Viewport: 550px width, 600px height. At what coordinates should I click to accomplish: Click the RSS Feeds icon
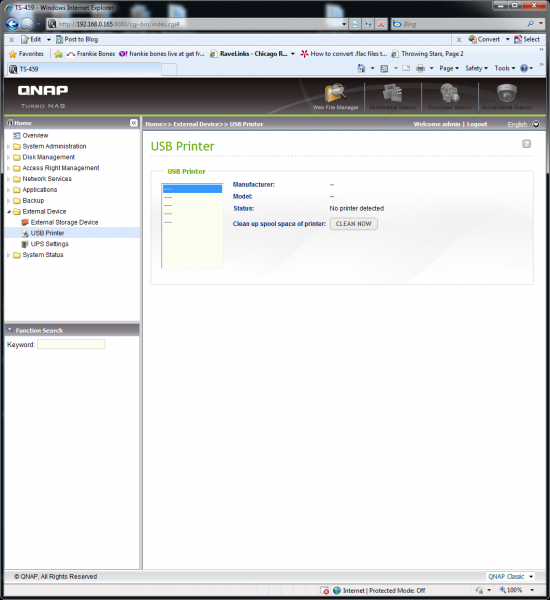pyautogui.click(x=384, y=68)
